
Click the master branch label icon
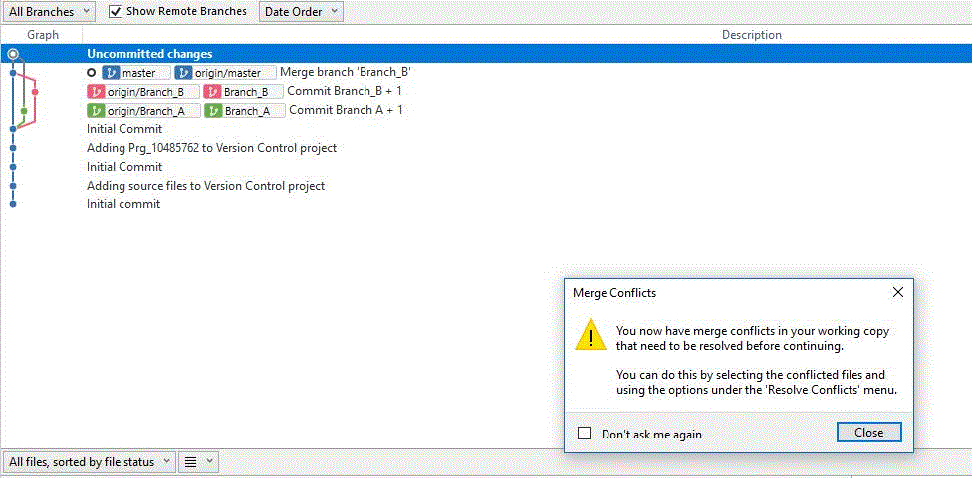112,73
